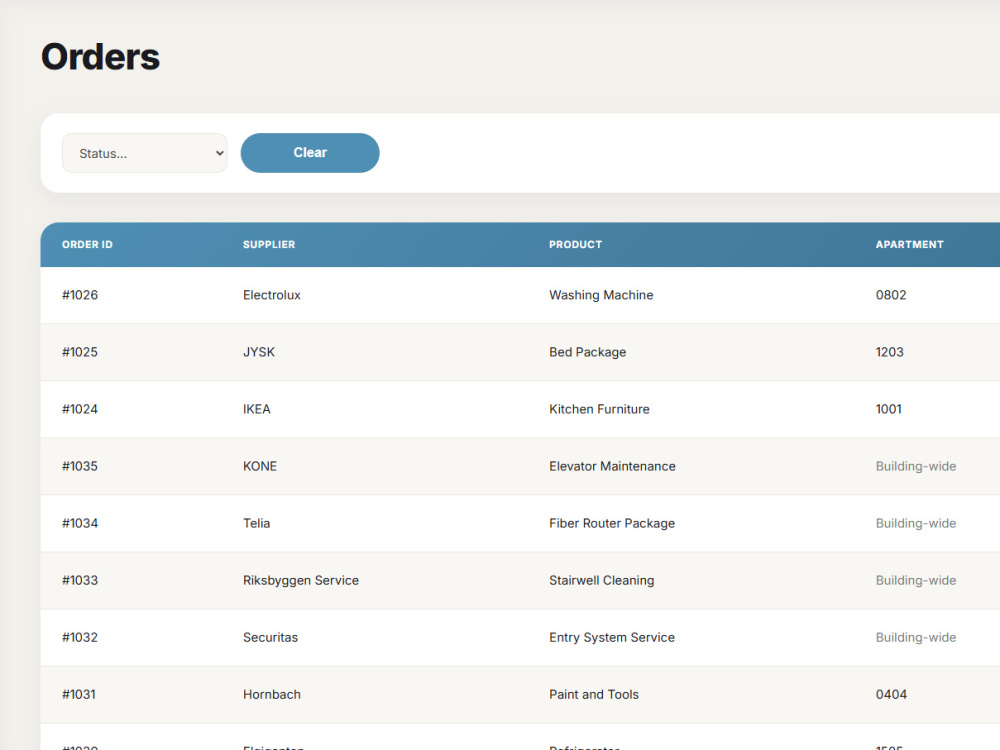Click apartment 0404

tap(891, 695)
